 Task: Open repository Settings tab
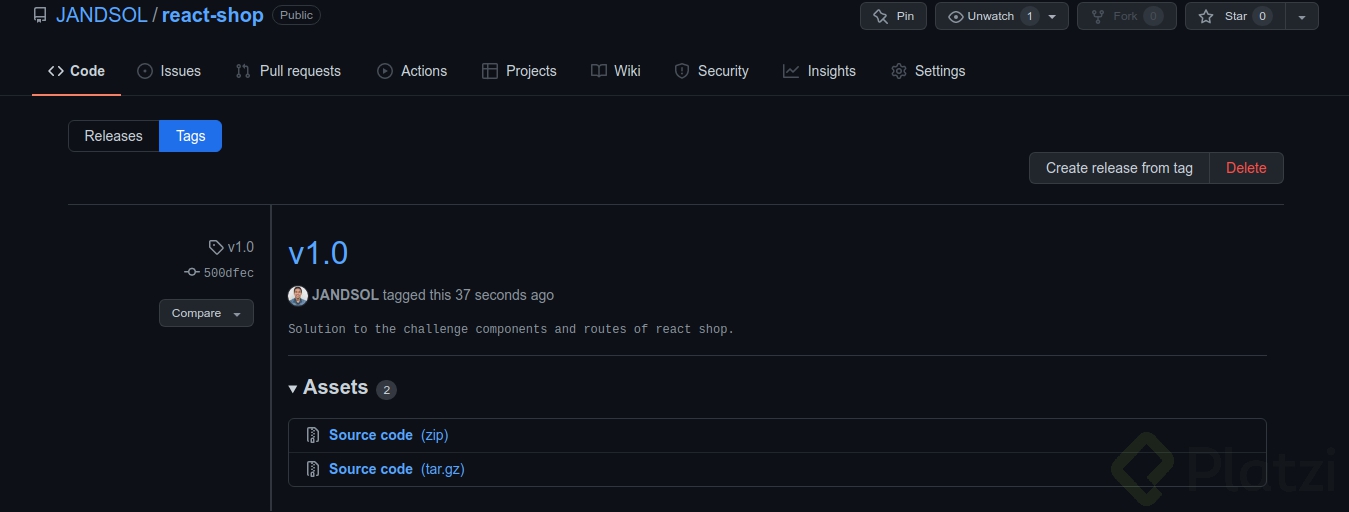pos(928,71)
